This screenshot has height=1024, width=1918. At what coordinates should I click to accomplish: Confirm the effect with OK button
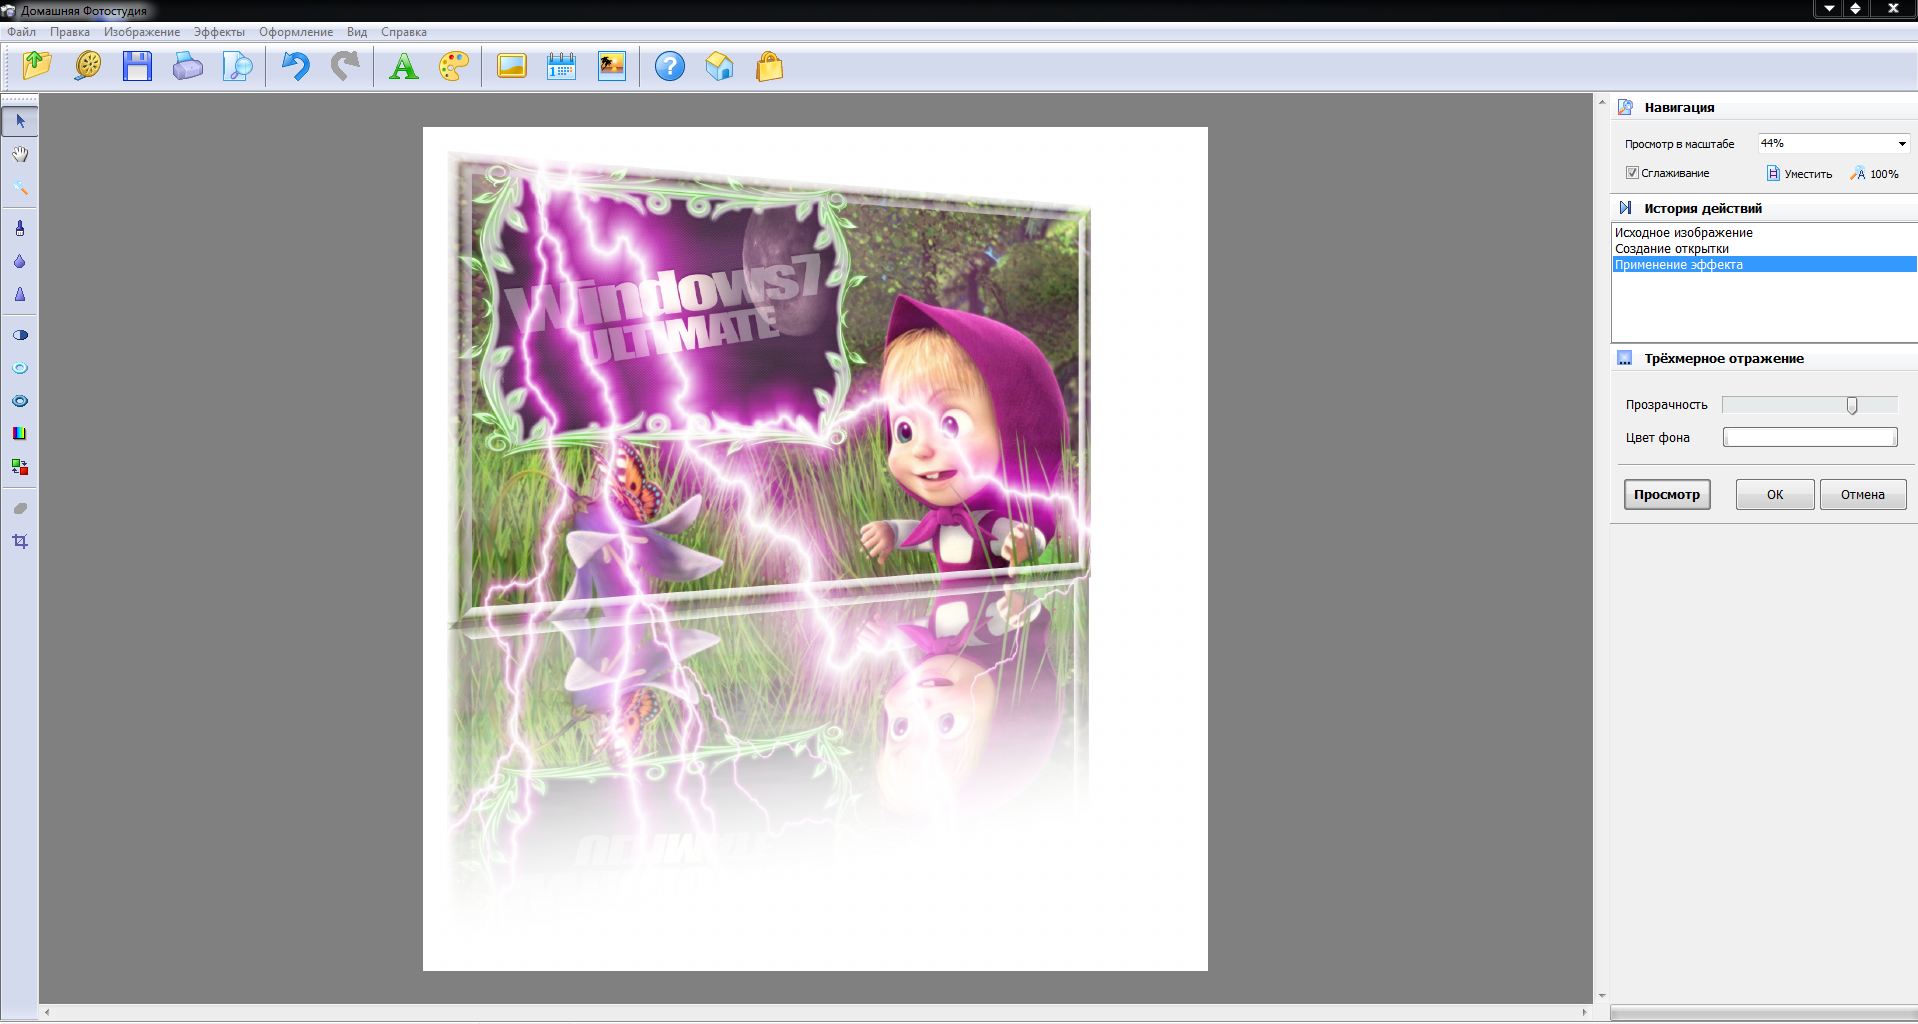(x=1775, y=494)
